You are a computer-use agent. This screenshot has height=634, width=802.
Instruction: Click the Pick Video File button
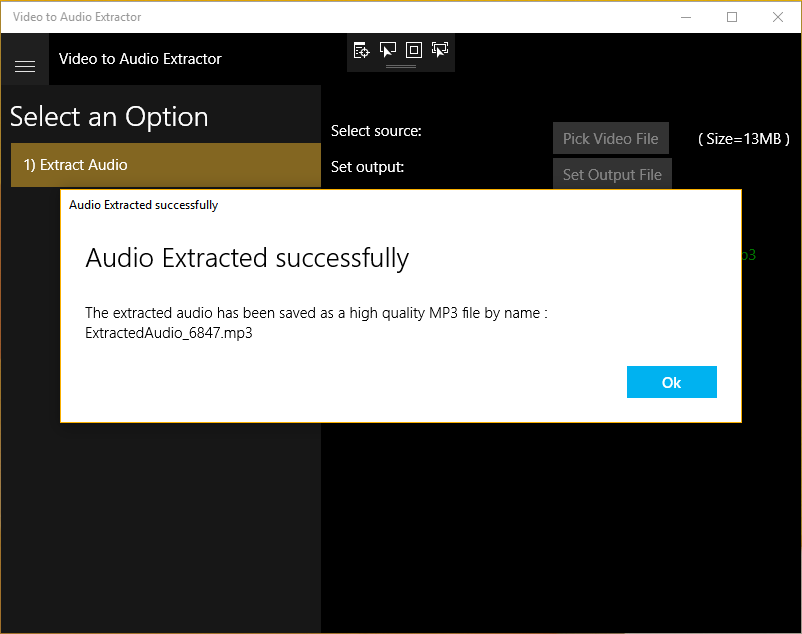tap(611, 138)
